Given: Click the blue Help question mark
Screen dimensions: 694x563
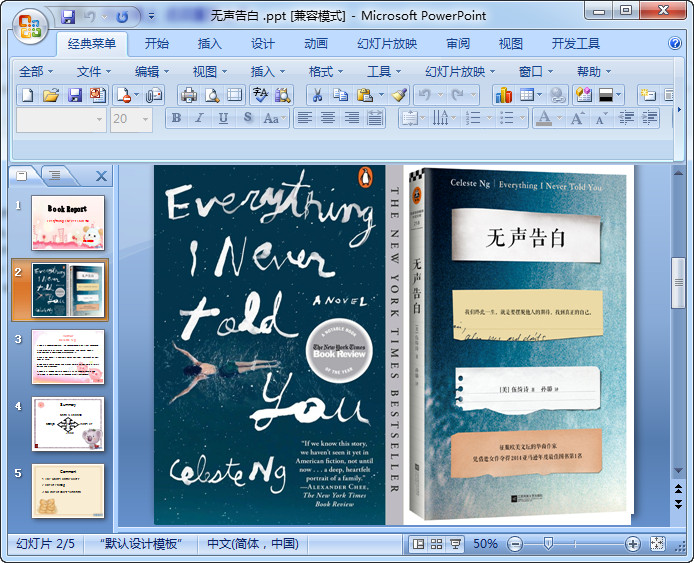Looking at the screenshot, I should (675, 43).
